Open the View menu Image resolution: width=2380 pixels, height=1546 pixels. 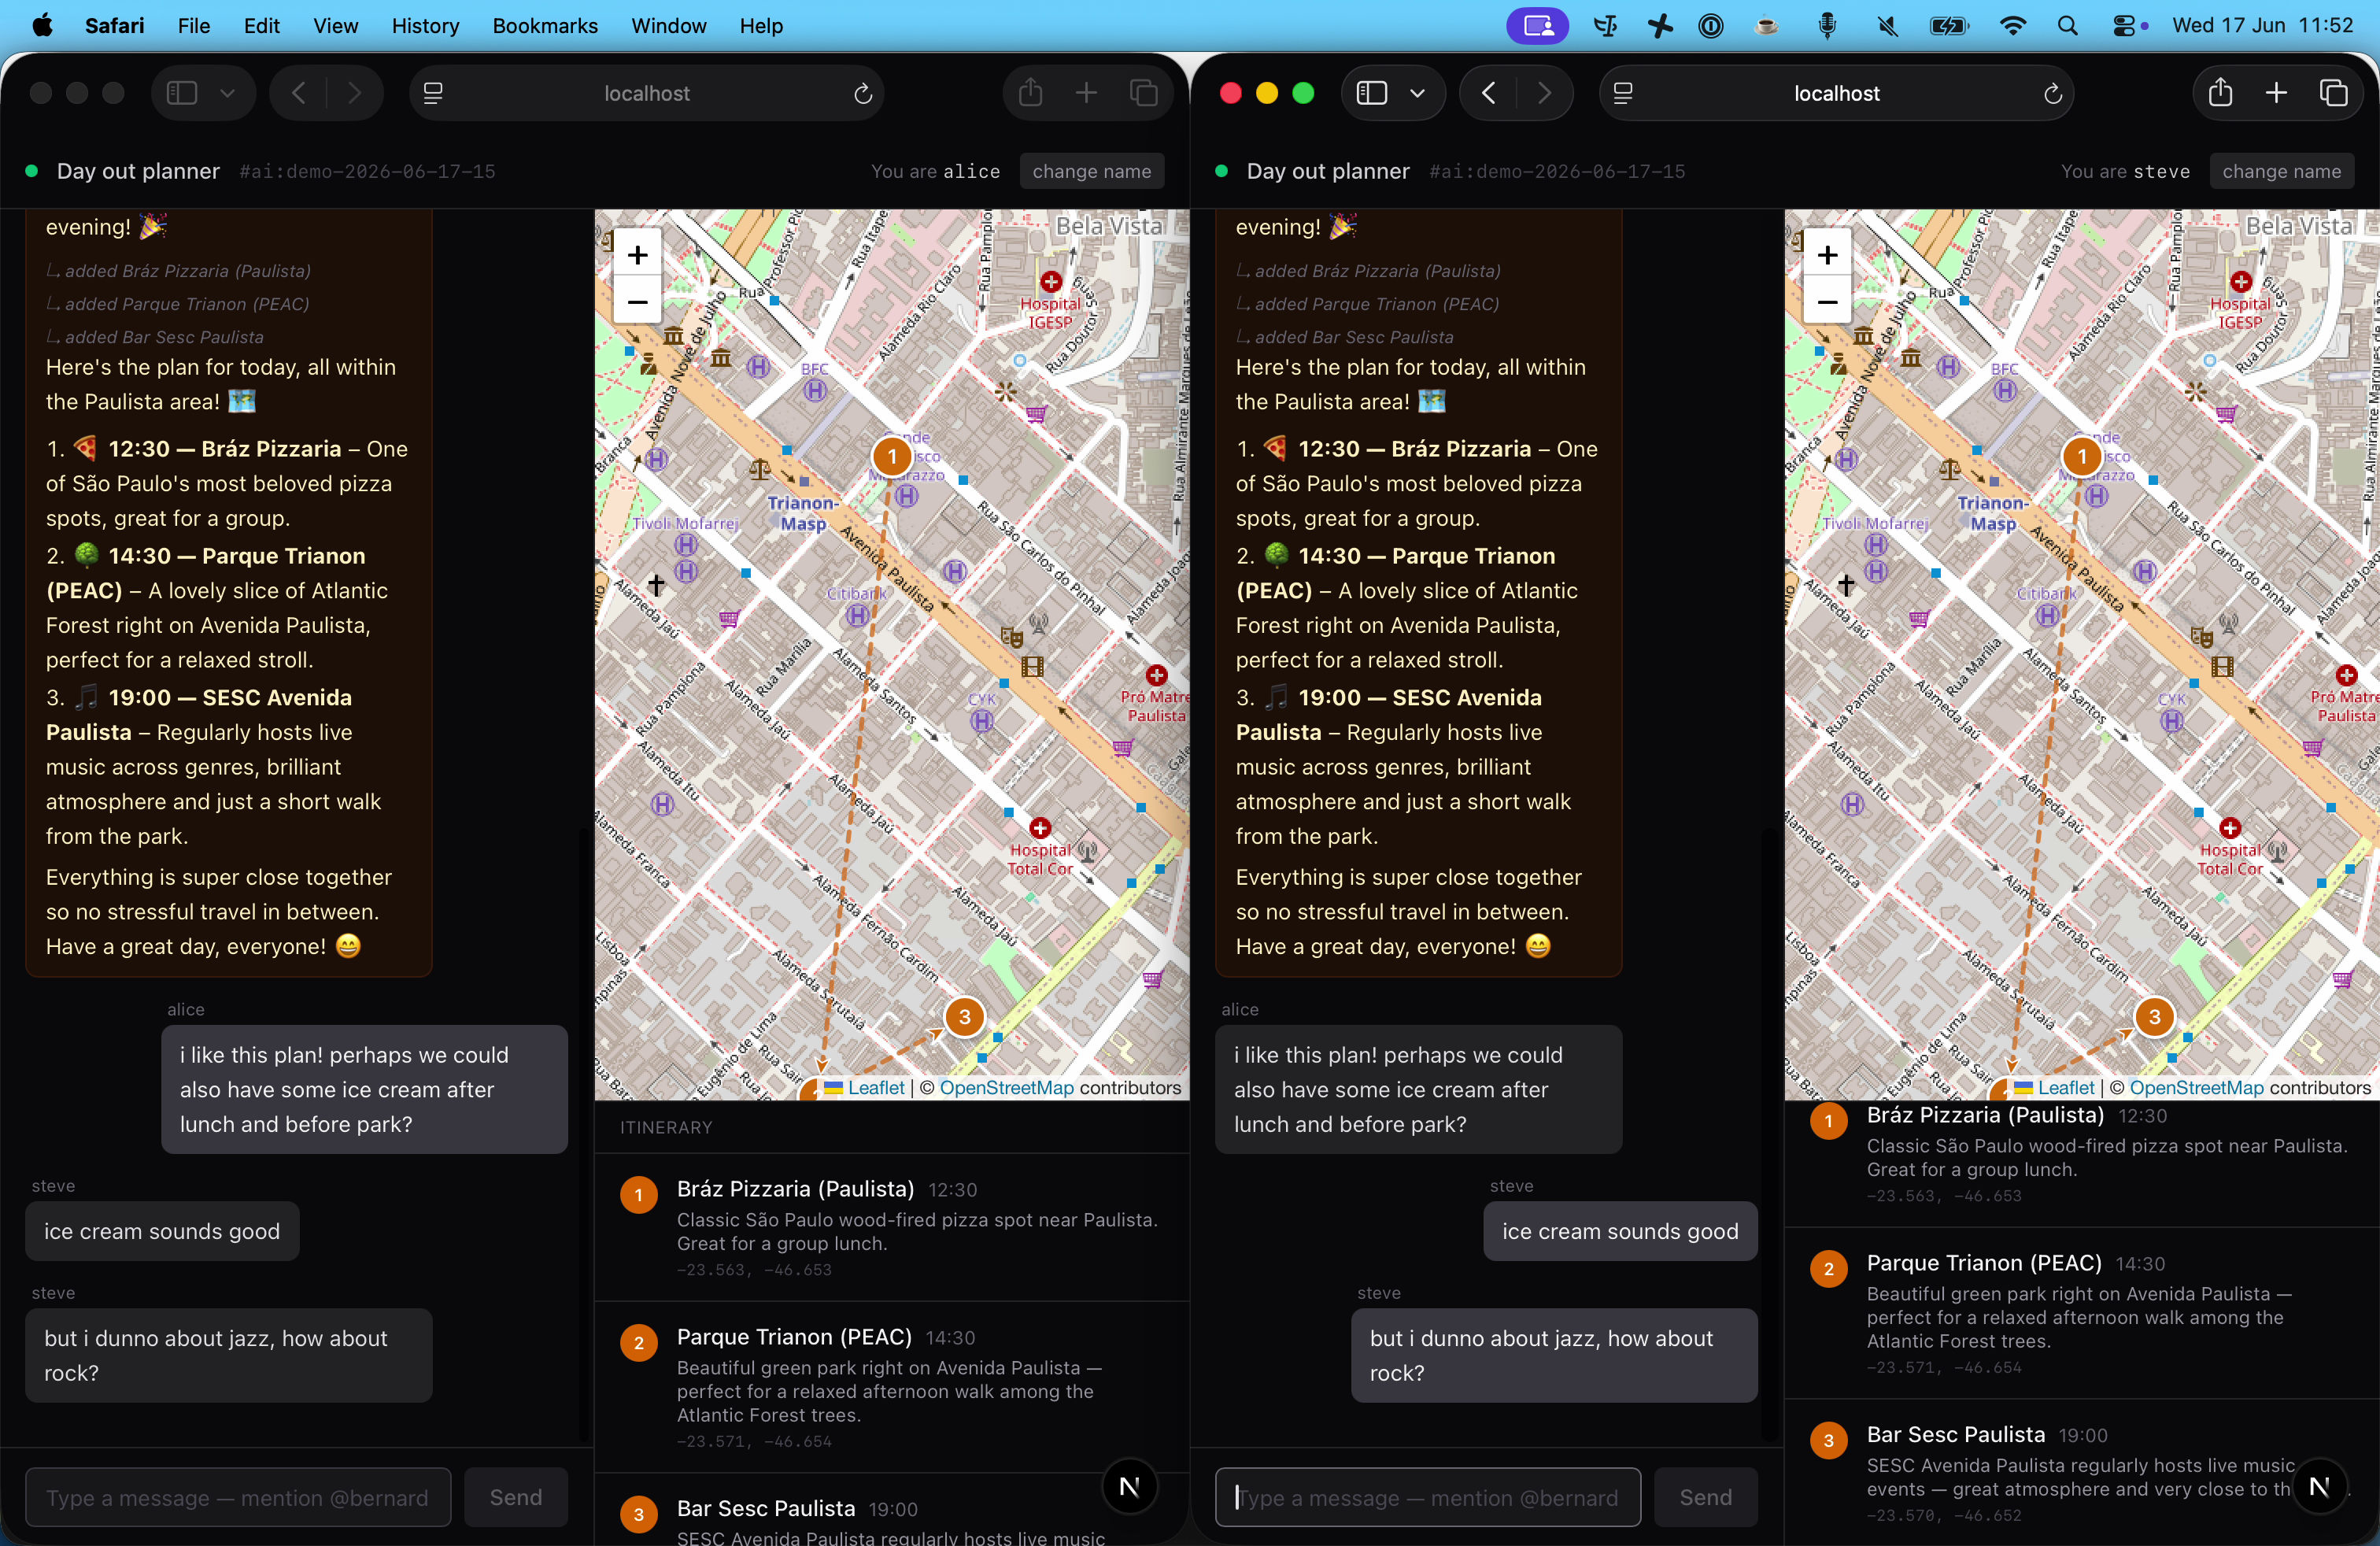(x=335, y=26)
